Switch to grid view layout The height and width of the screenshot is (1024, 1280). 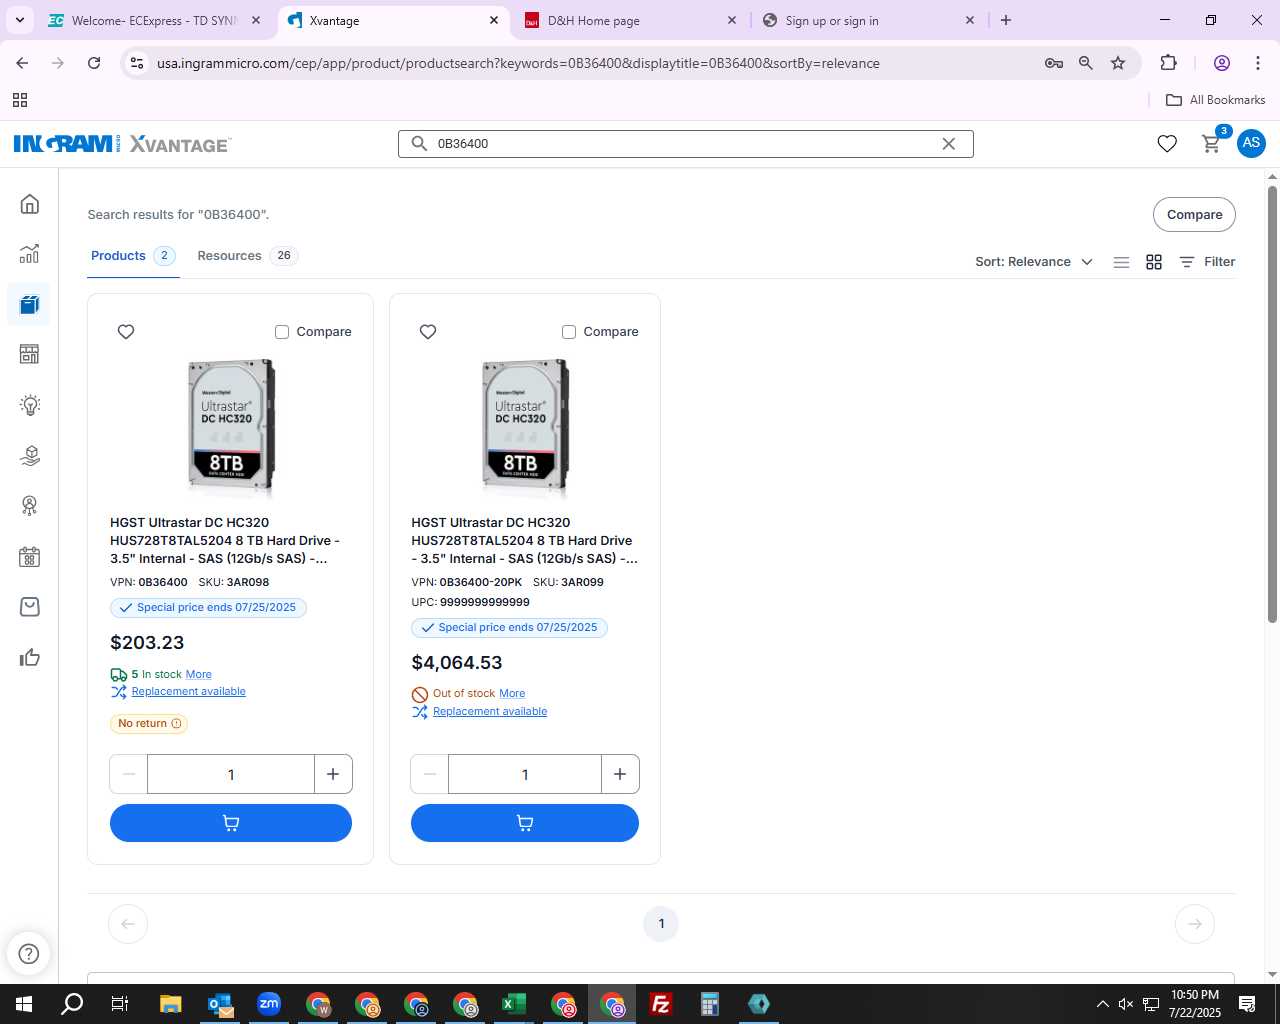click(x=1154, y=262)
